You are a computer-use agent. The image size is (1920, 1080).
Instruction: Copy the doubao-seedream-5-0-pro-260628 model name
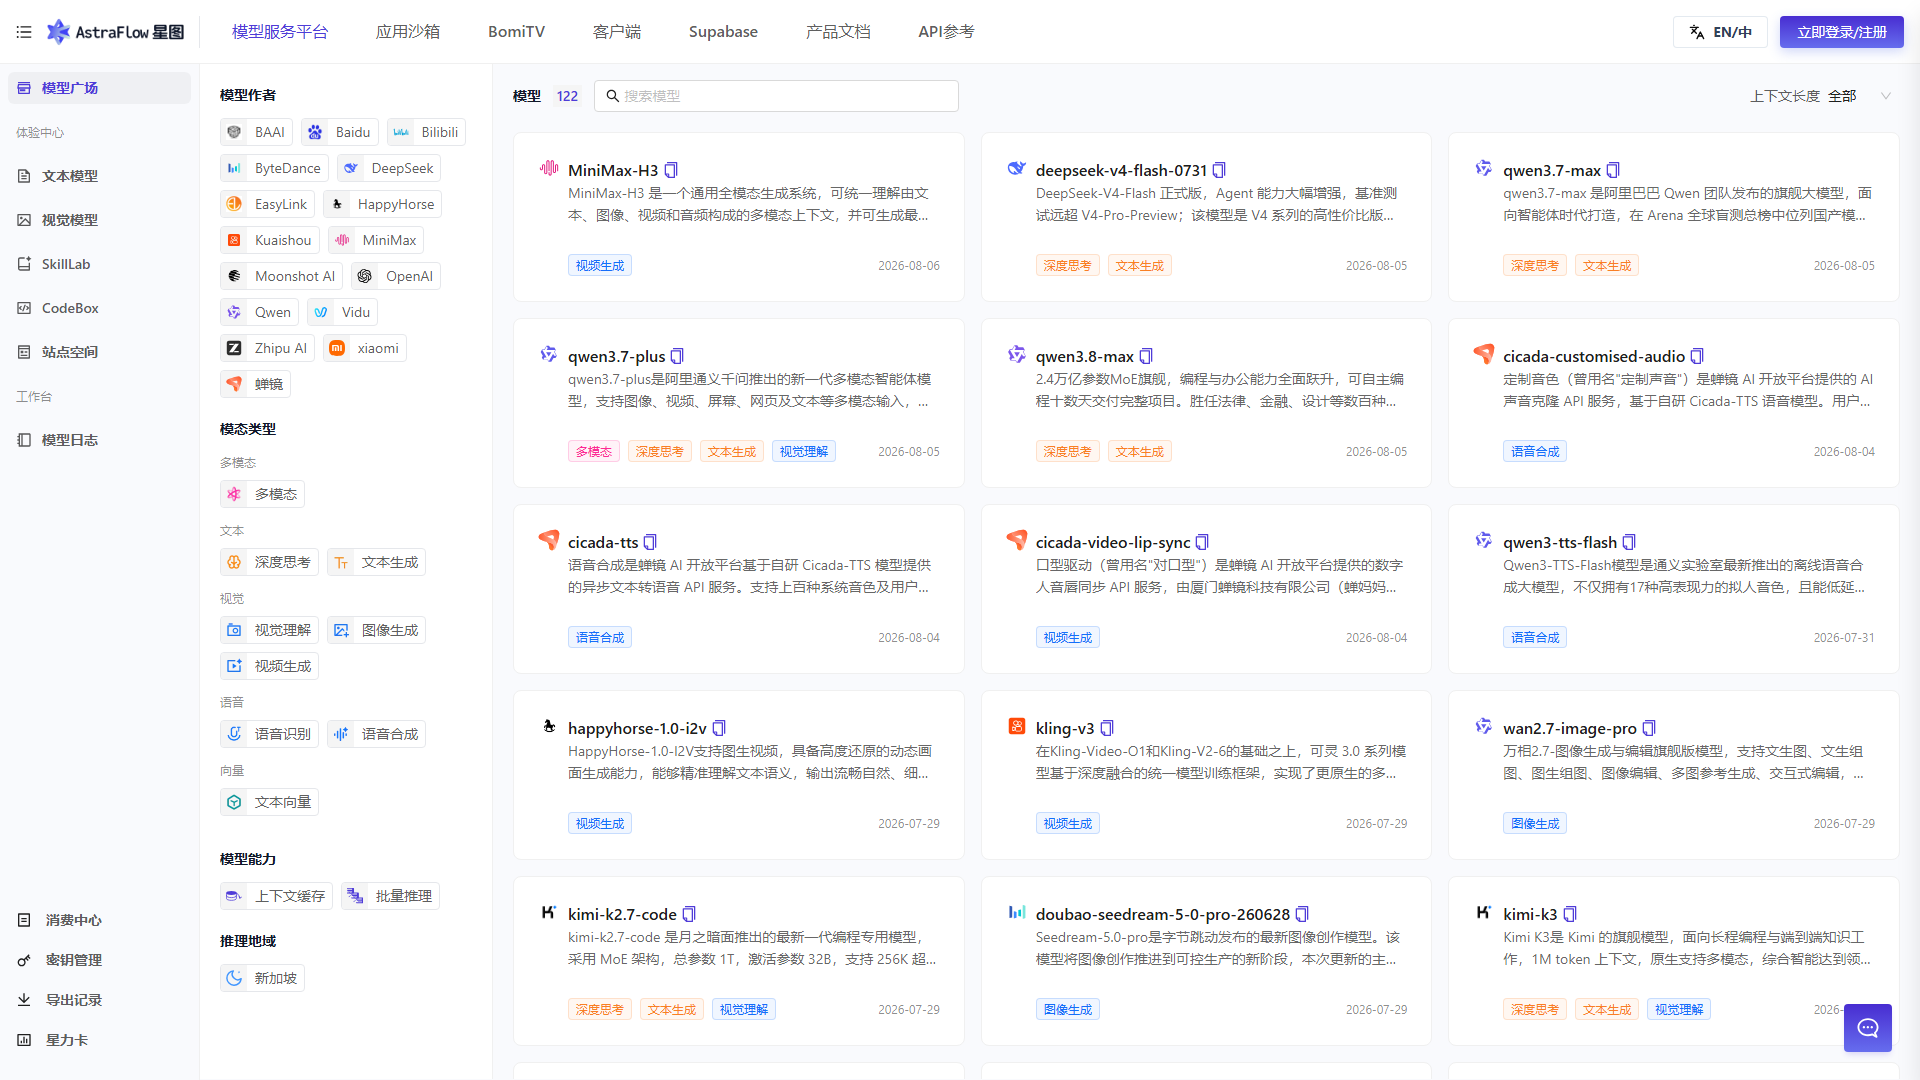[1302, 915]
